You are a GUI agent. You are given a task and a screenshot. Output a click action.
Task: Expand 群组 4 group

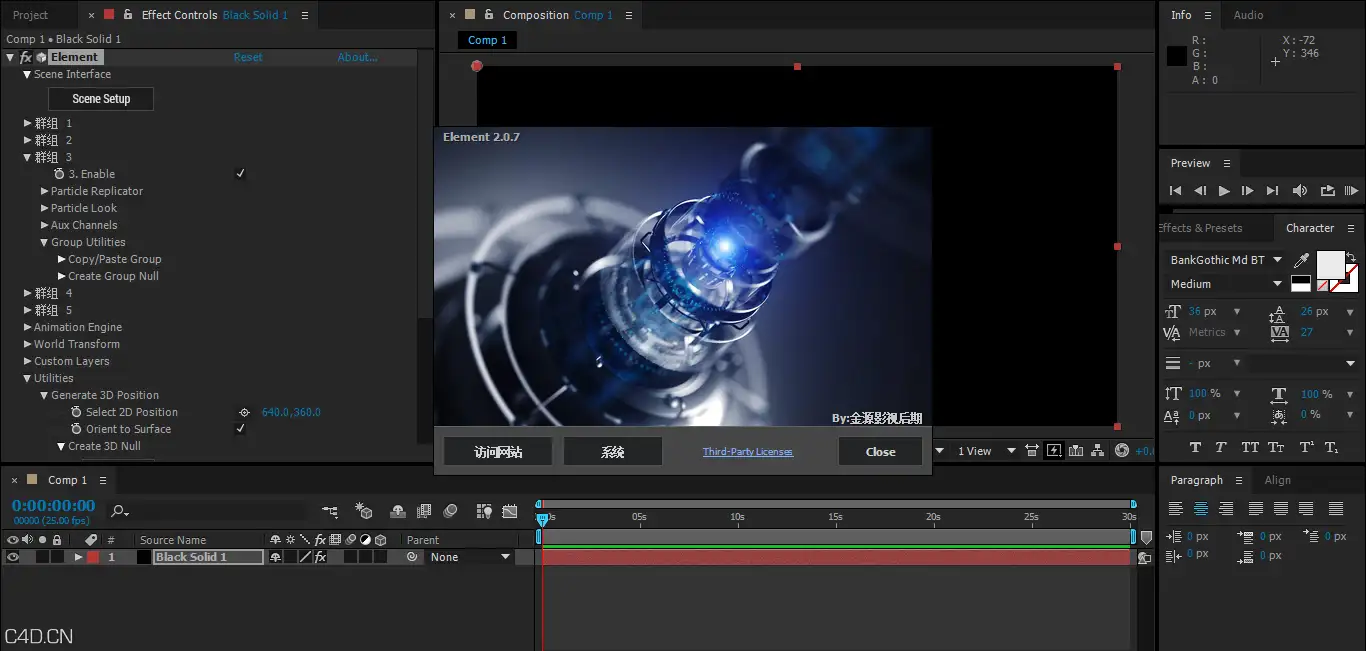(28, 293)
